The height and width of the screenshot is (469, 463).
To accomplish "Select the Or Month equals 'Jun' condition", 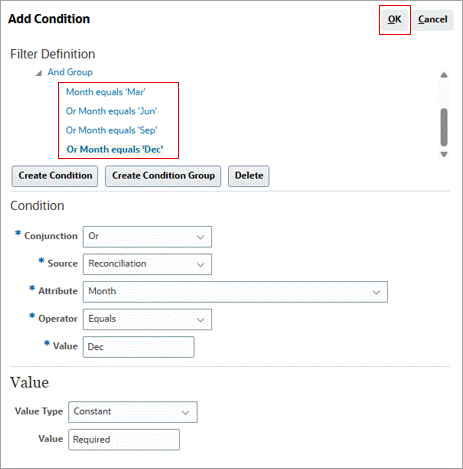I will (111, 111).
